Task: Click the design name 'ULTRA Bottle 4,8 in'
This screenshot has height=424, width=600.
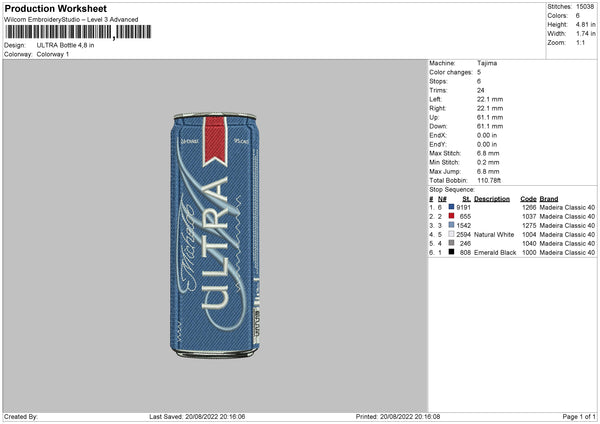Action: [x=65, y=45]
